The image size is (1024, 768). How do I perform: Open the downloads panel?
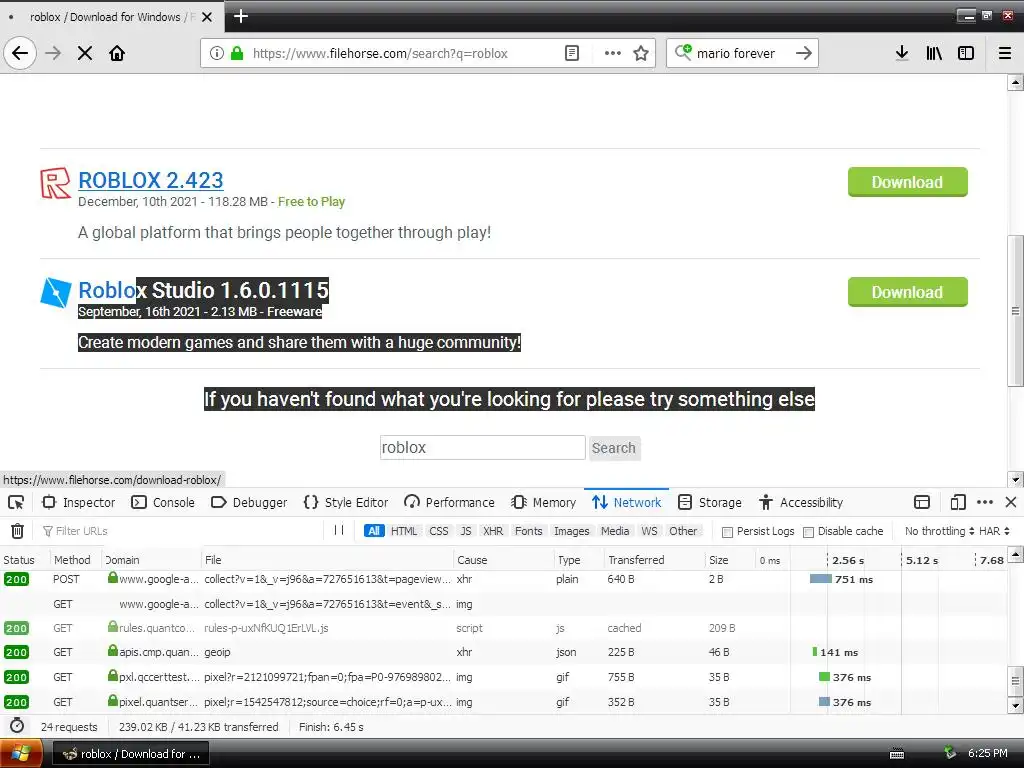pos(902,53)
